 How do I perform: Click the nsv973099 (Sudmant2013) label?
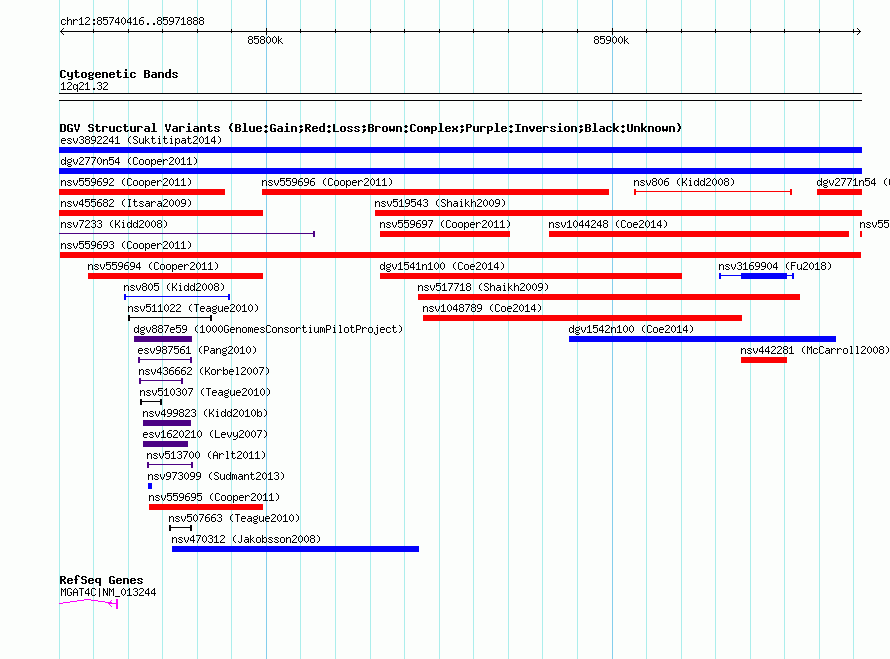click(x=216, y=476)
